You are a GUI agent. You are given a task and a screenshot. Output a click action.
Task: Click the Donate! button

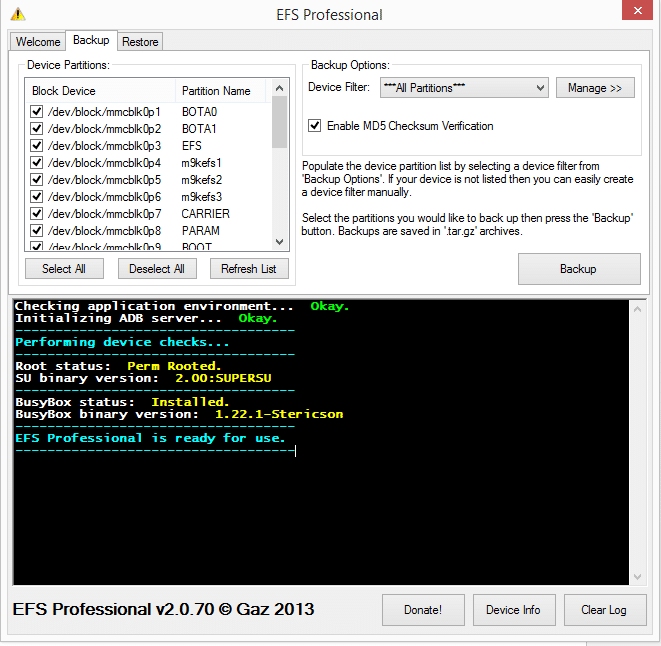pos(423,610)
